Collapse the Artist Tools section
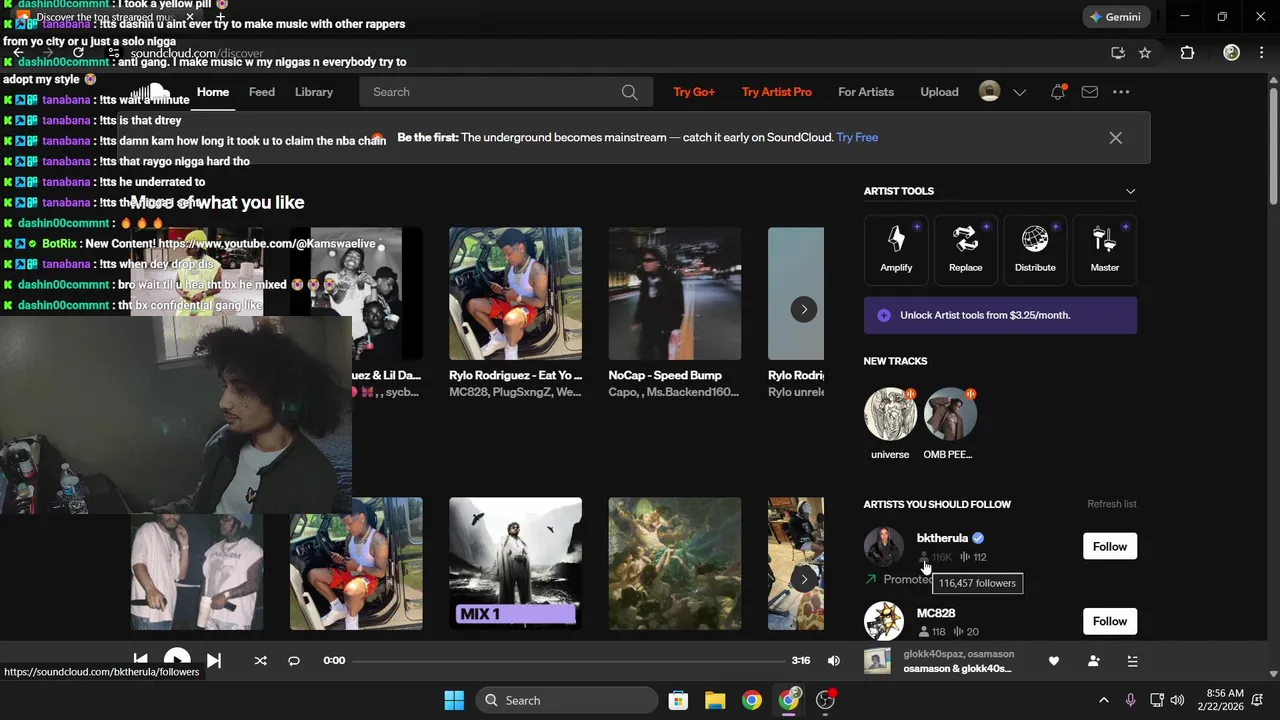 (1130, 191)
